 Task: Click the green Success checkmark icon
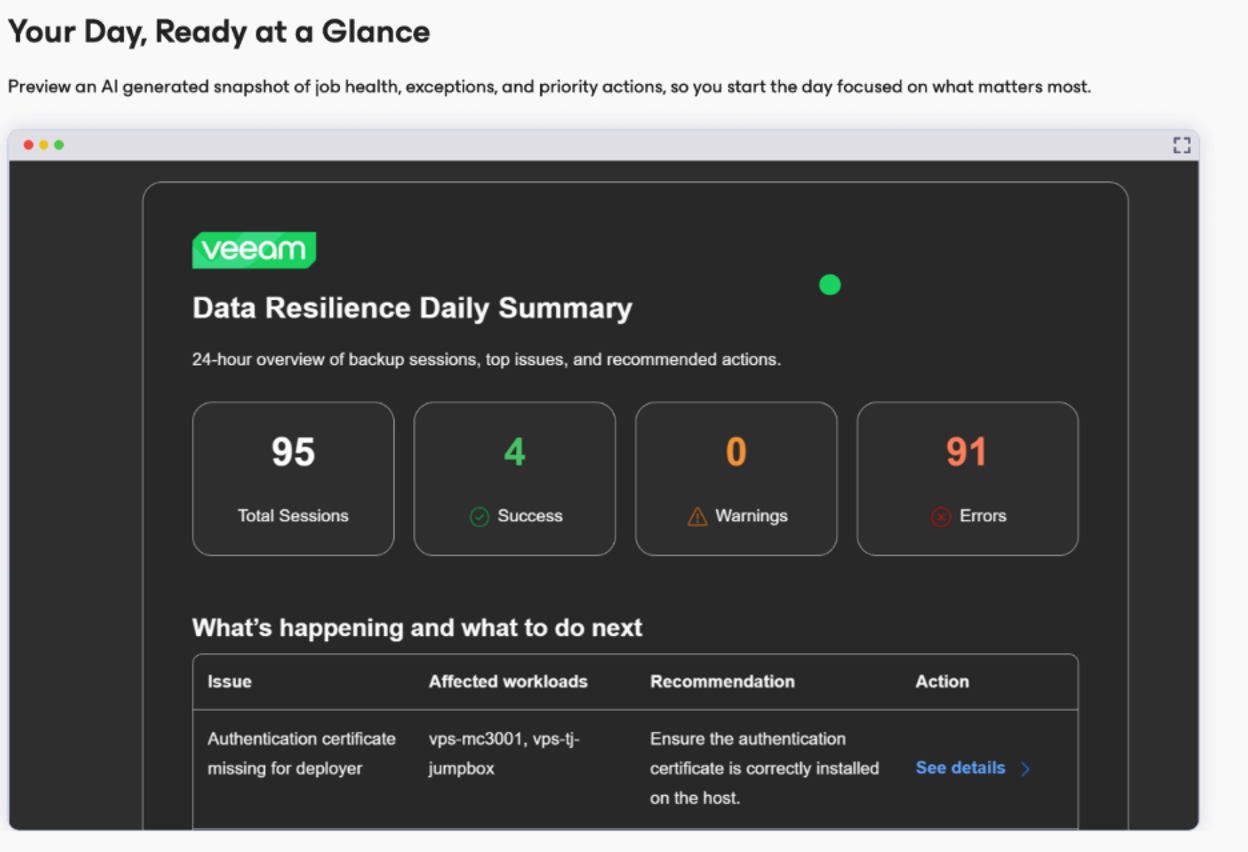point(479,516)
